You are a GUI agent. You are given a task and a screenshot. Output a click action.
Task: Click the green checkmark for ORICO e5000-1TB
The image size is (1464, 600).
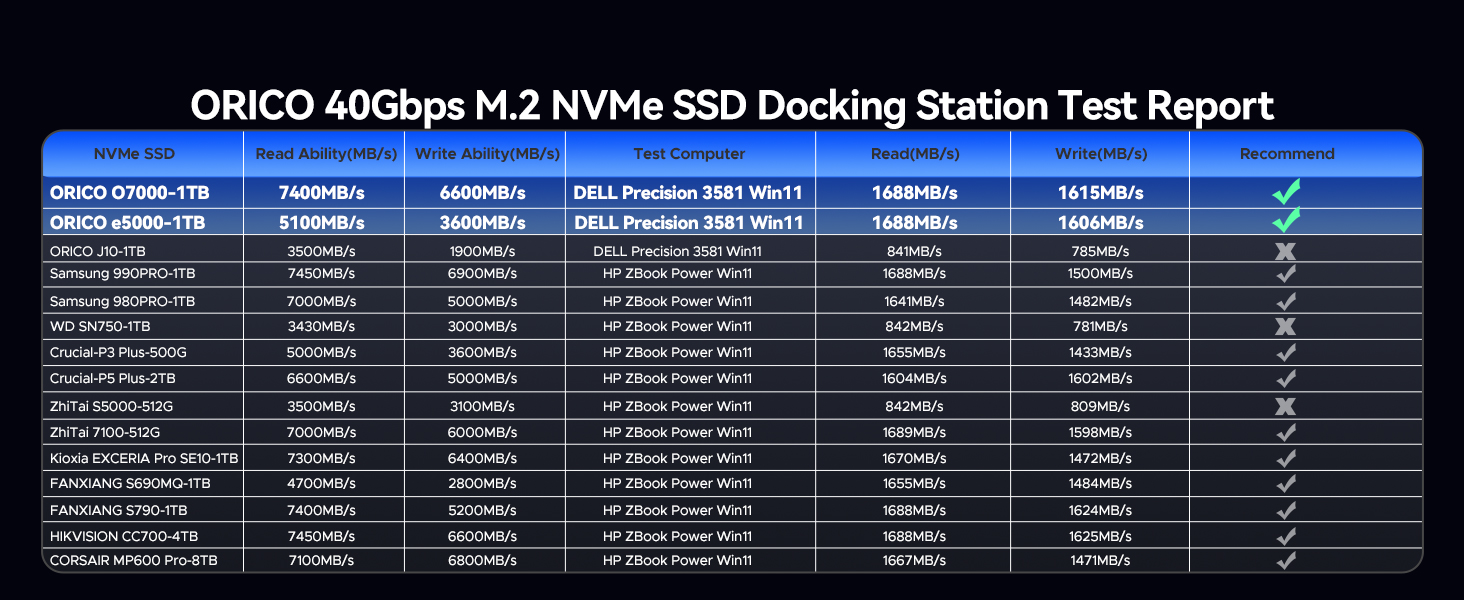coord(1286,220)
